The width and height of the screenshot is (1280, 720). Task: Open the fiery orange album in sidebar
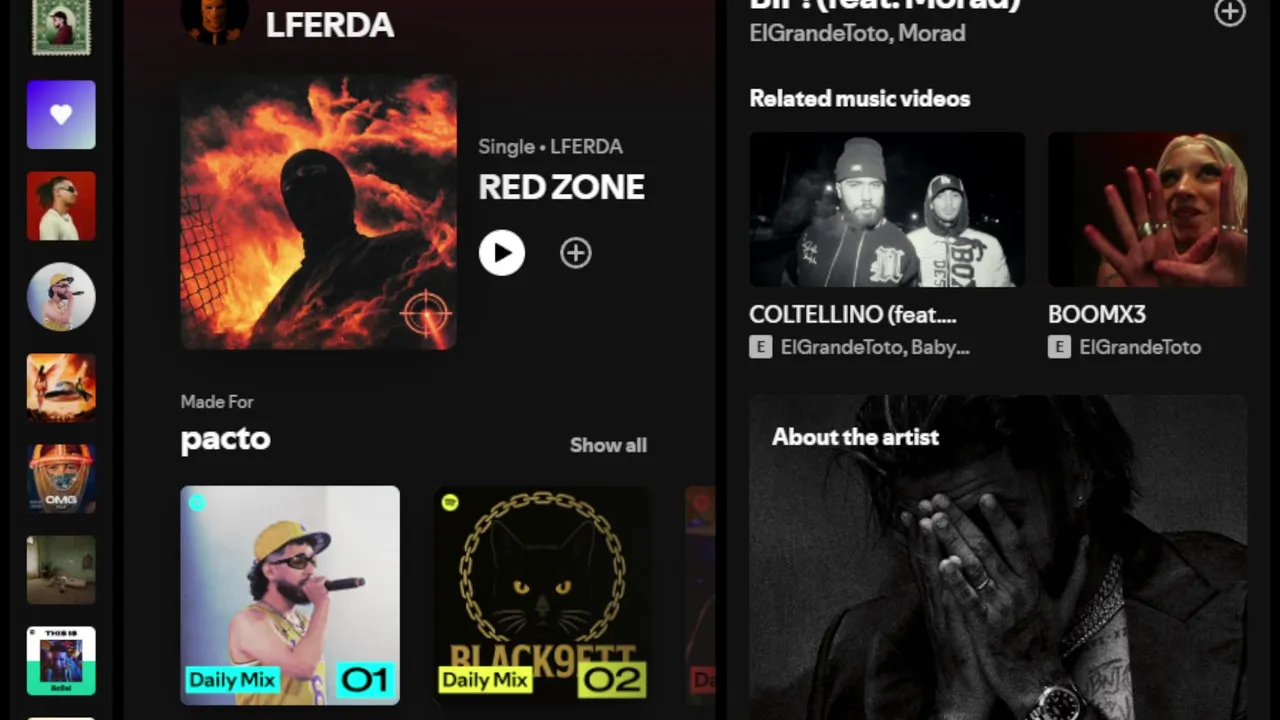pos(61,388)
